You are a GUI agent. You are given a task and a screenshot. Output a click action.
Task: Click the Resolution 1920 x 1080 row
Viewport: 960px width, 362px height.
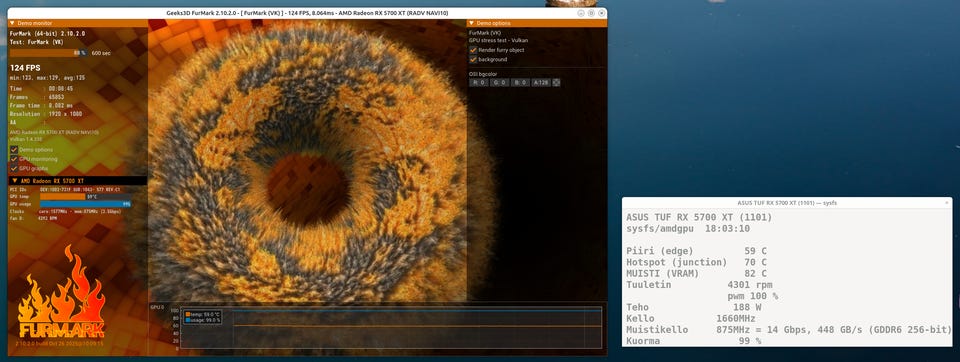click(47, 114)
